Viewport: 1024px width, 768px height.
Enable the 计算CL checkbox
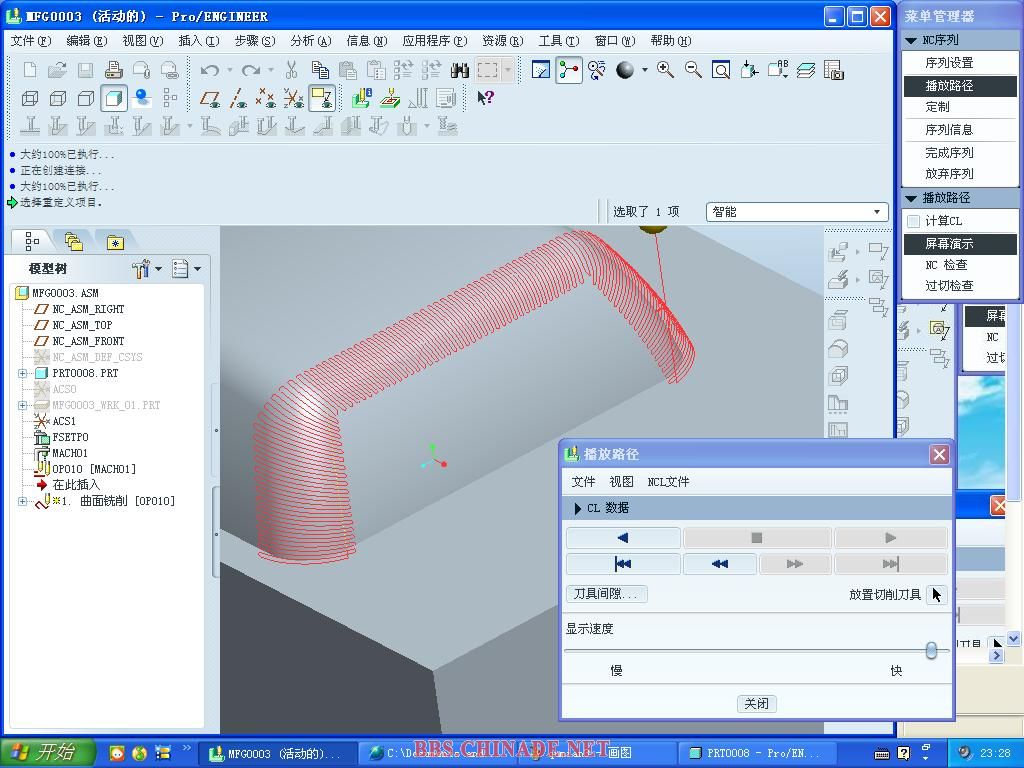(x=913, y=221)
